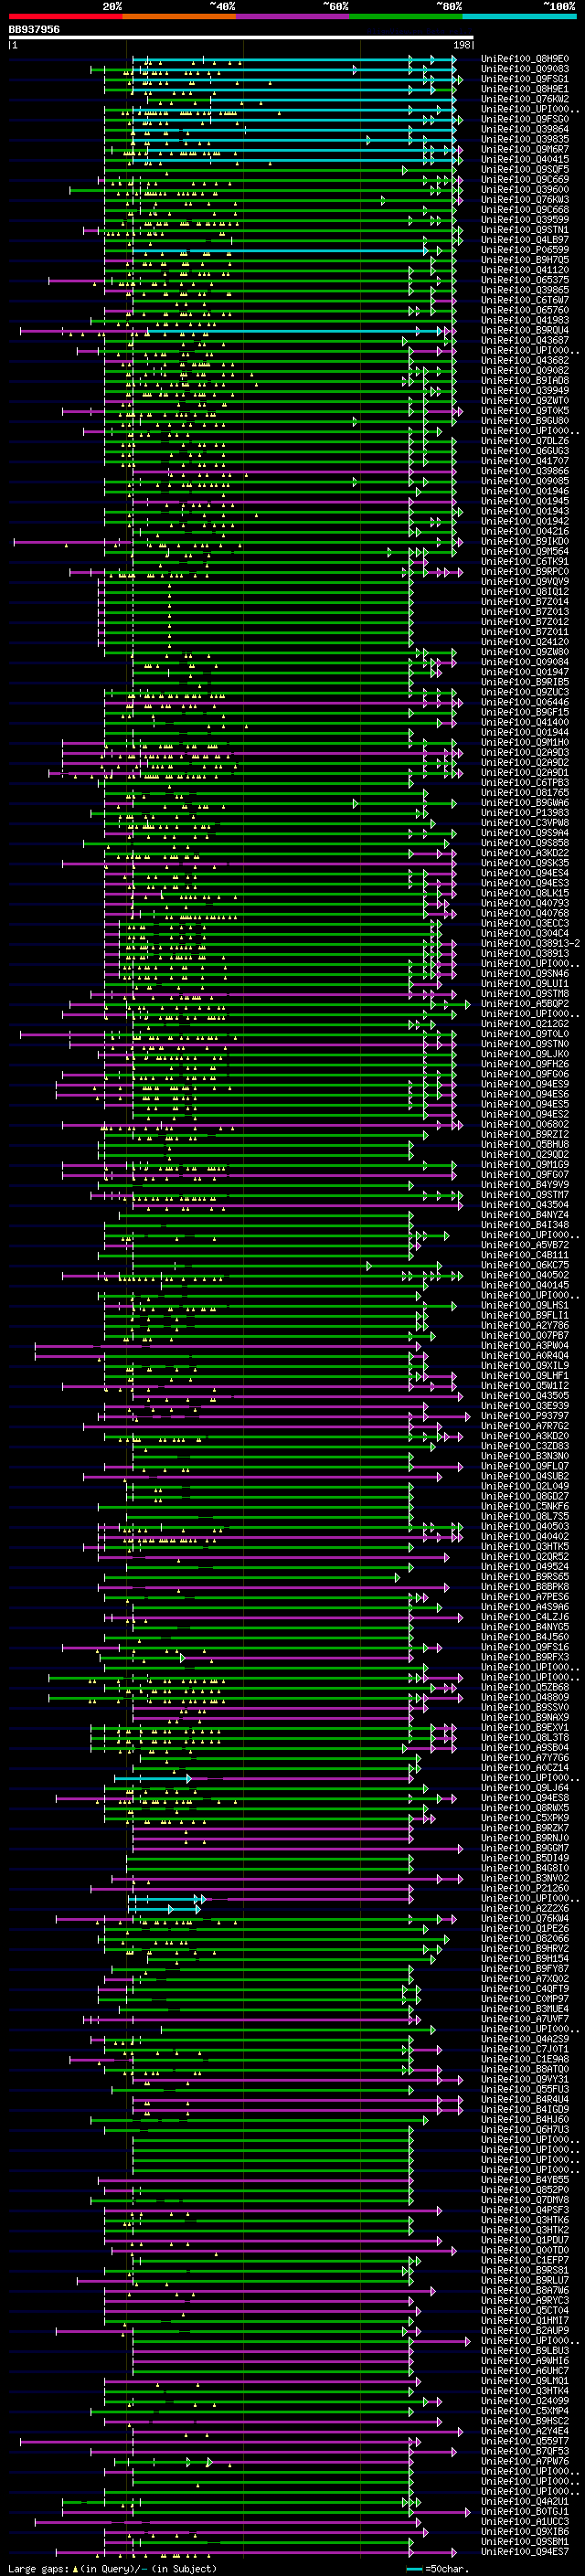Choose entry UniRef100_Q39599
Viewport: 585px width, 2576px height.
pos(525,220)
